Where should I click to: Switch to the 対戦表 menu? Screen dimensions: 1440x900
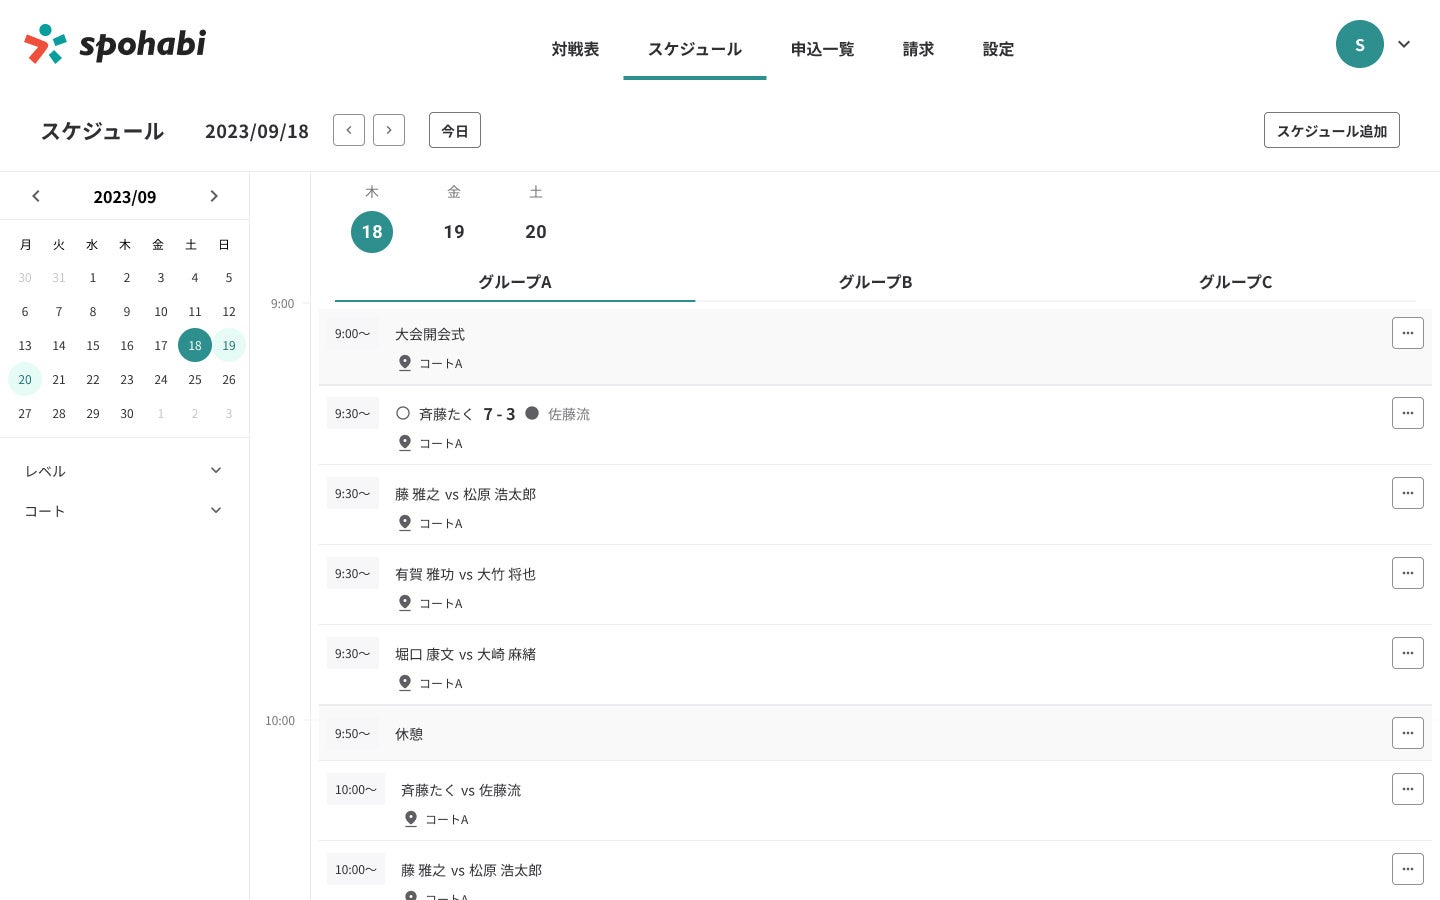tap(575, 49)
